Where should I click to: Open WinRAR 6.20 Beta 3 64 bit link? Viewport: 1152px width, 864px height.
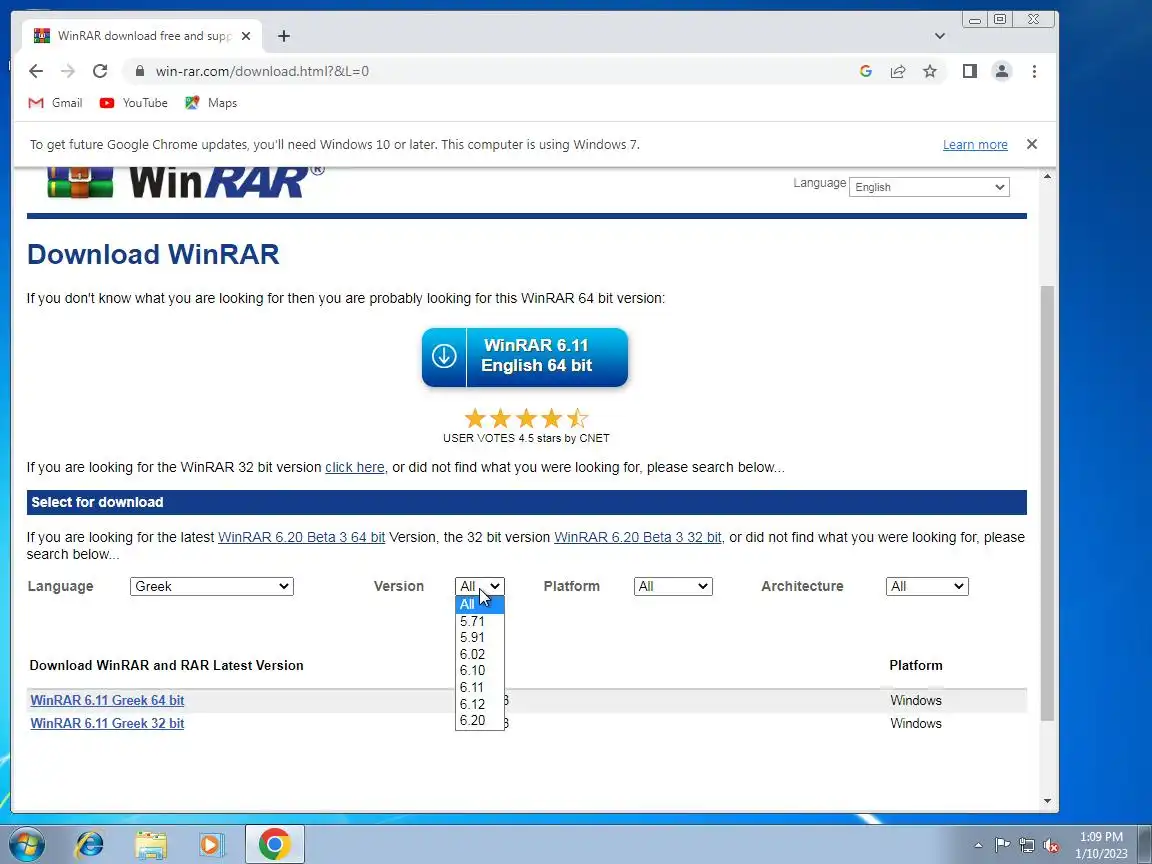(x=301, y=537)
